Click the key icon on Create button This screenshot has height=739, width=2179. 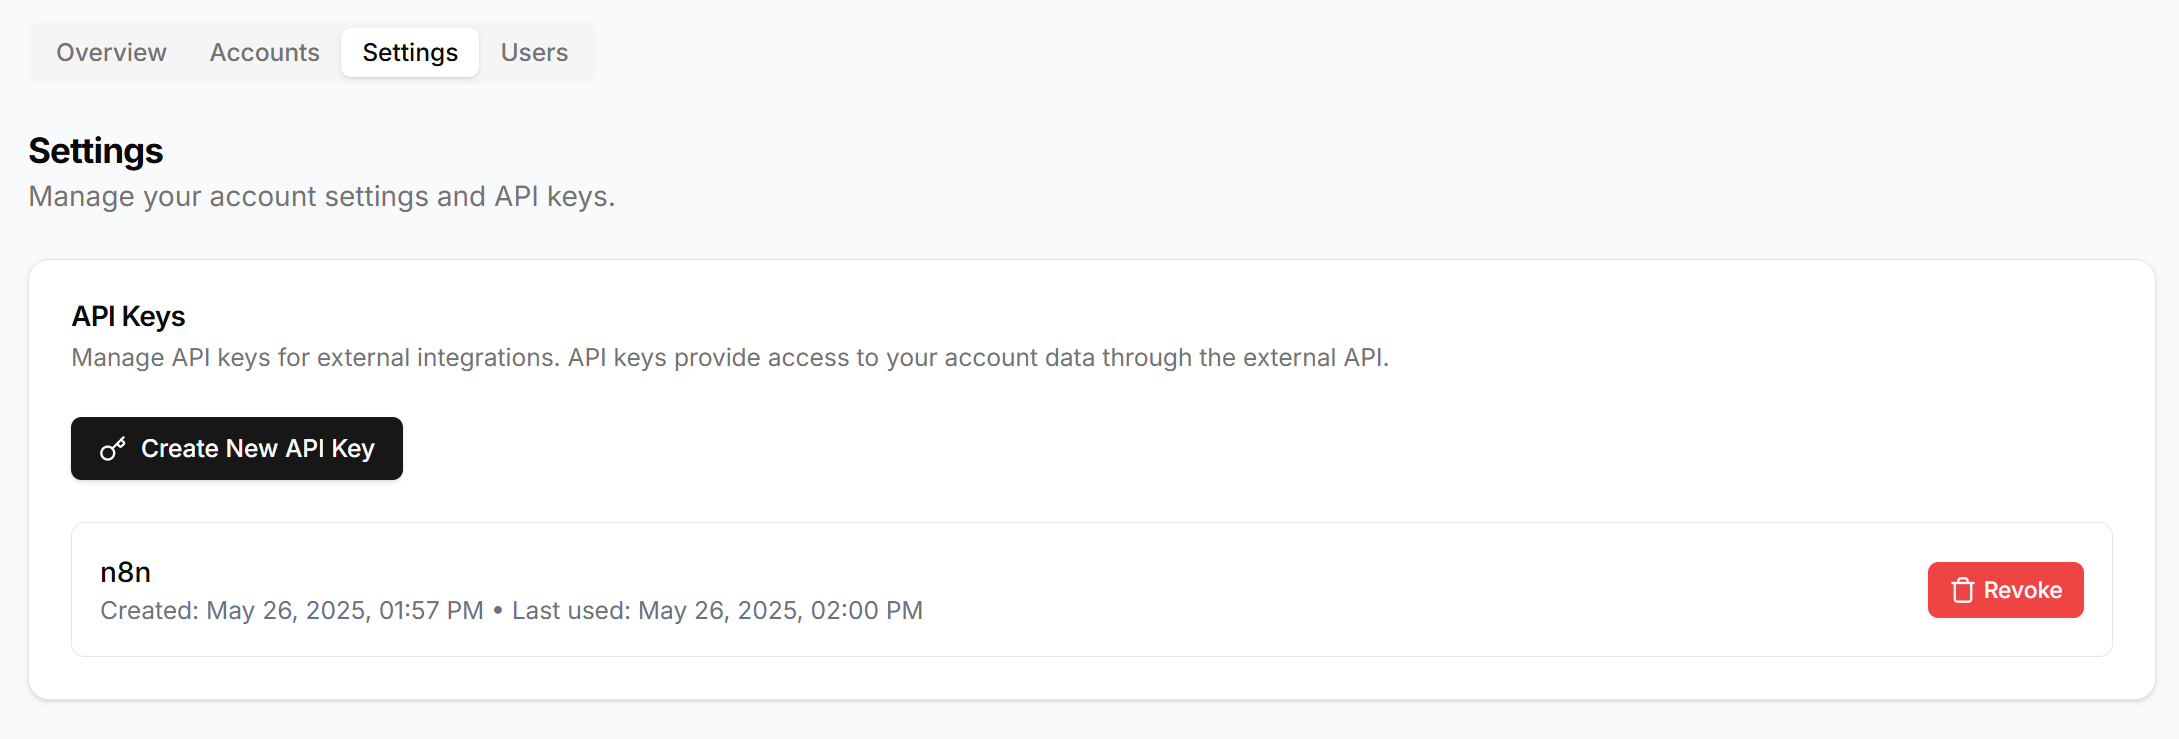pyautogui.click(x=113, y=449)
